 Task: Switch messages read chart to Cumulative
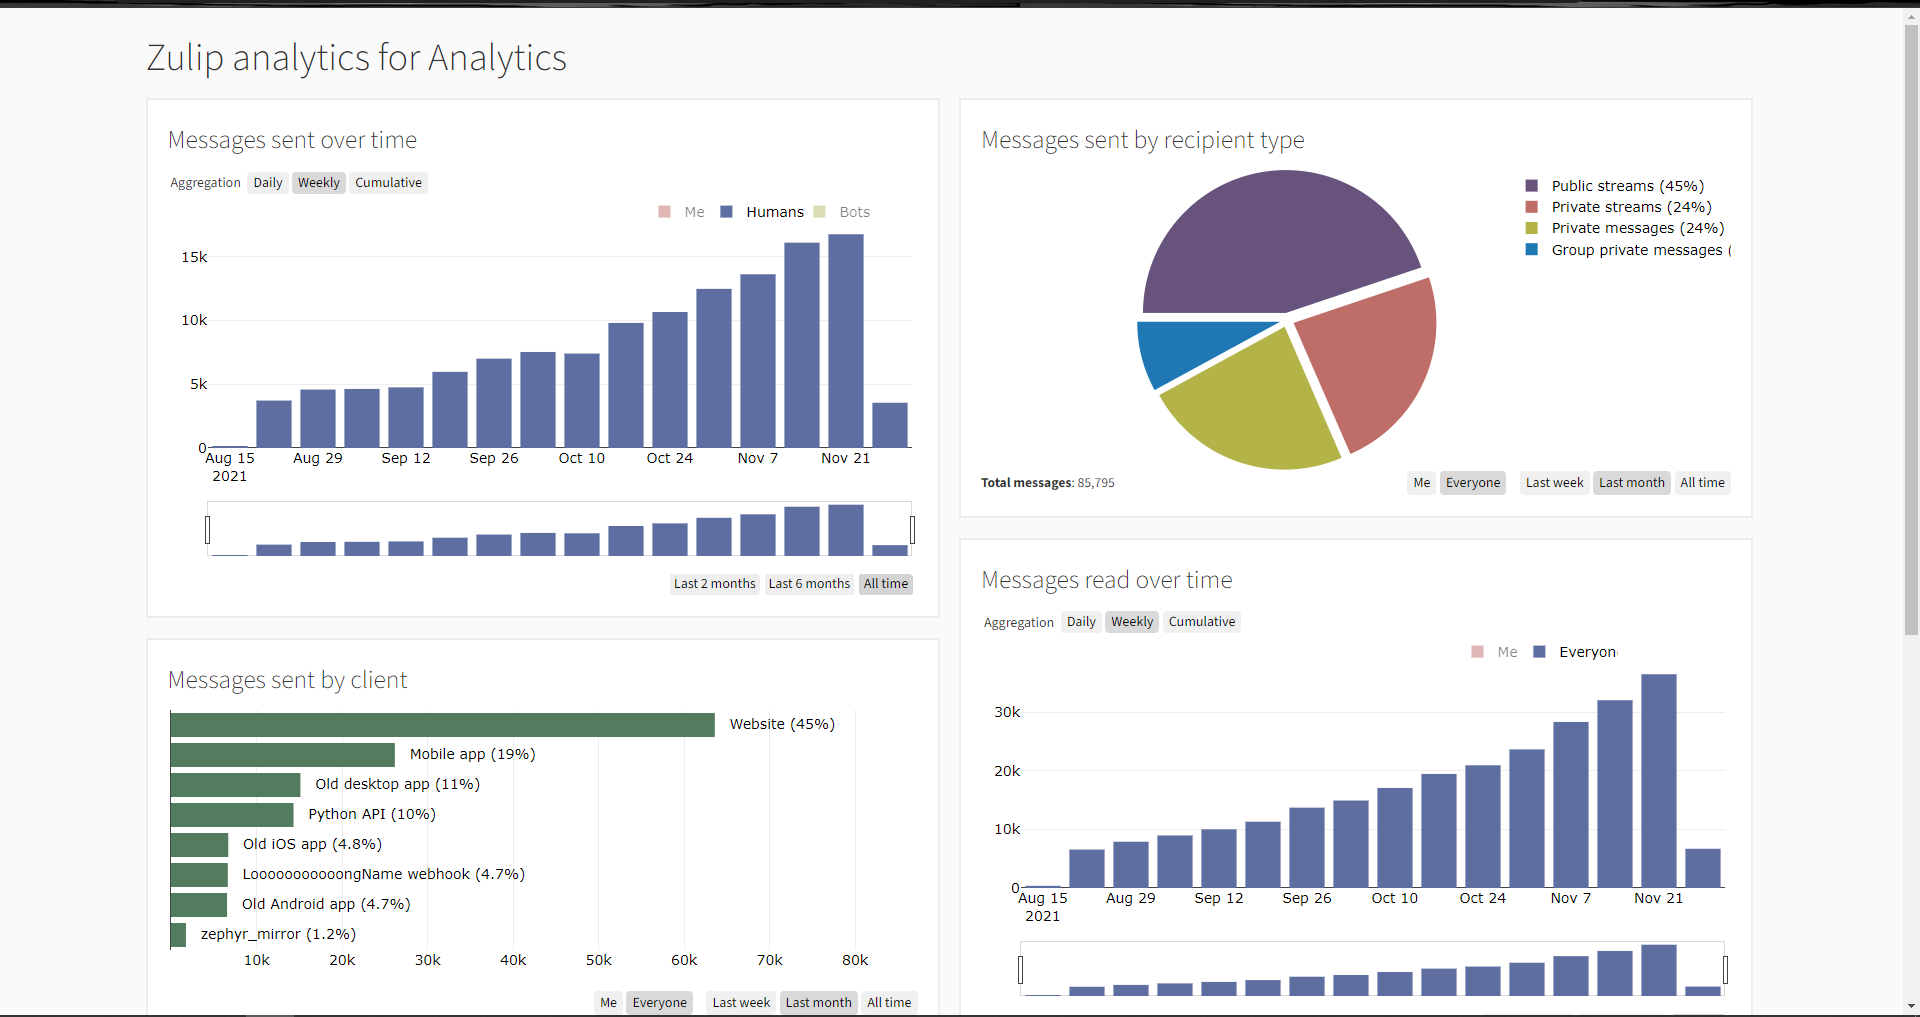1202,622
